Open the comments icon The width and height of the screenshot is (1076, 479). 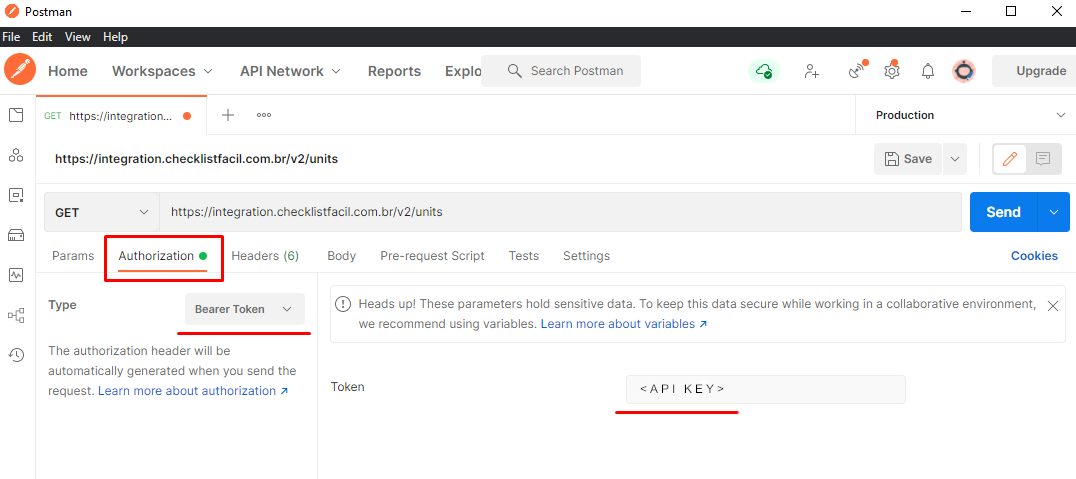[x=1044, y=159]
